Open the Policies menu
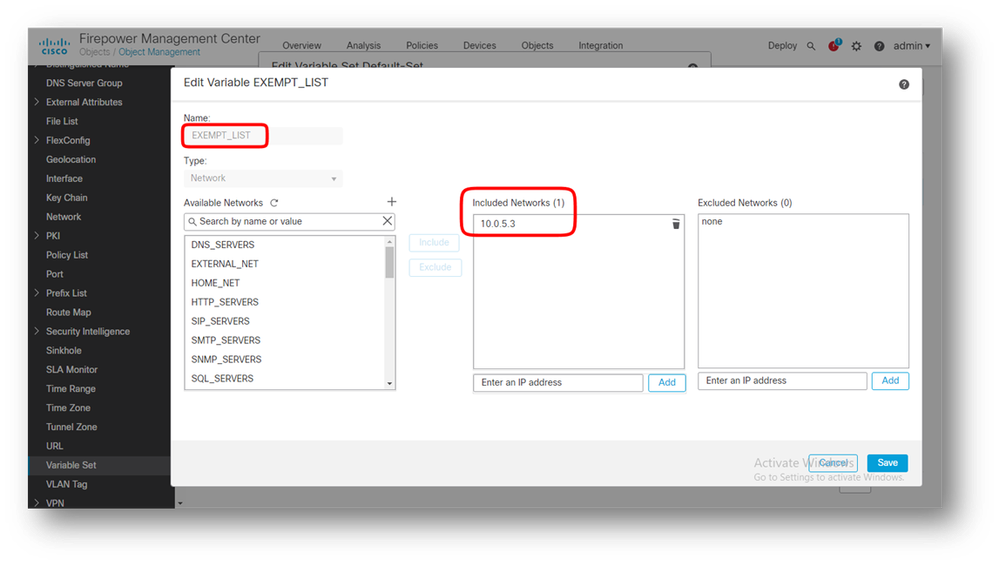The height and width of the screenshot is (565, 999). pyautogui.click(x=422, y=46)
